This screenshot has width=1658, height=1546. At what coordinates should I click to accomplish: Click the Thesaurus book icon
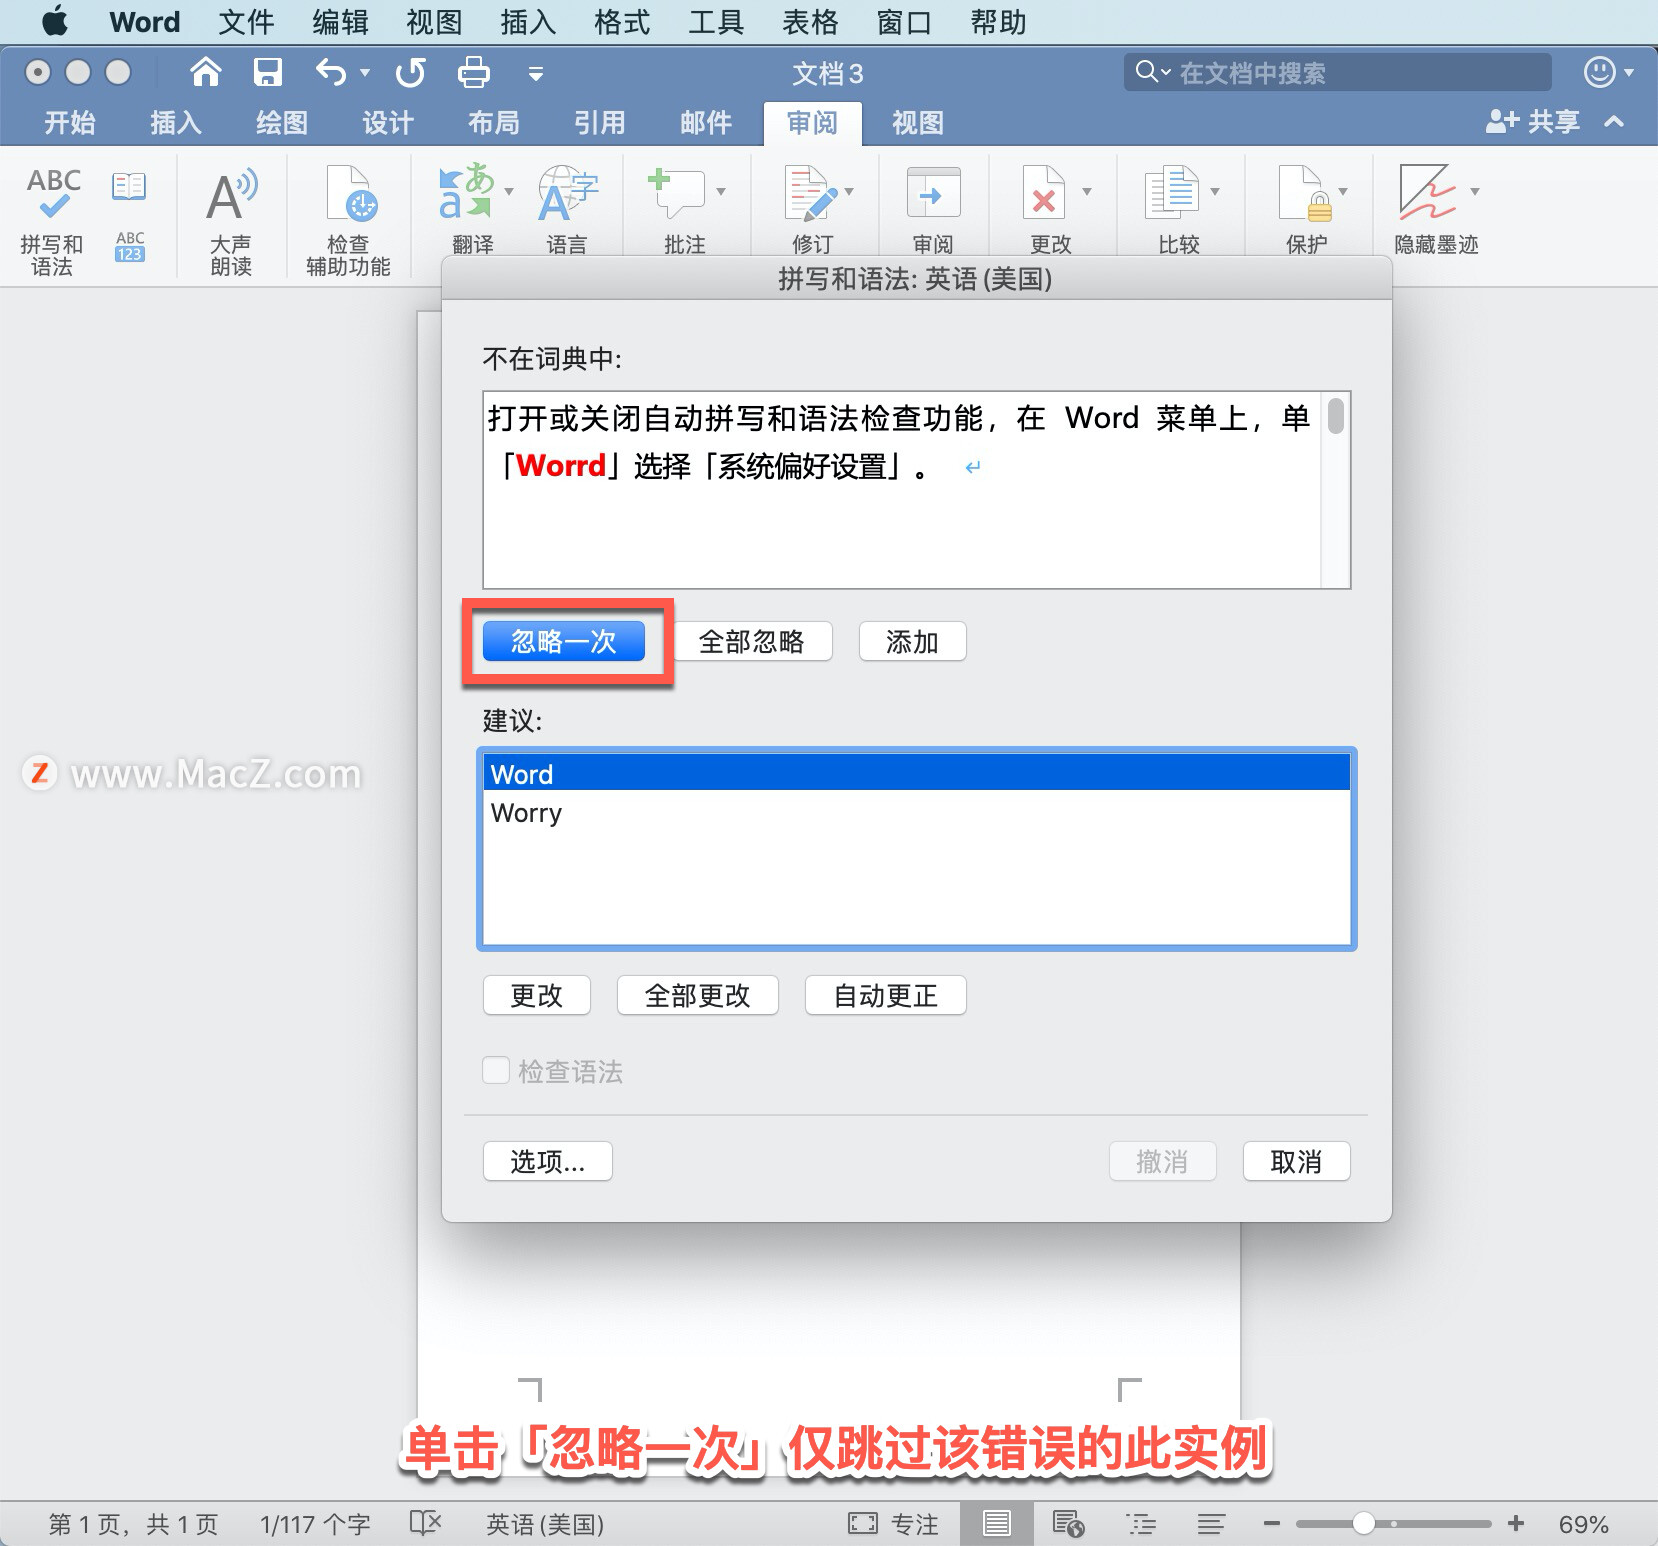click(129, 186)
